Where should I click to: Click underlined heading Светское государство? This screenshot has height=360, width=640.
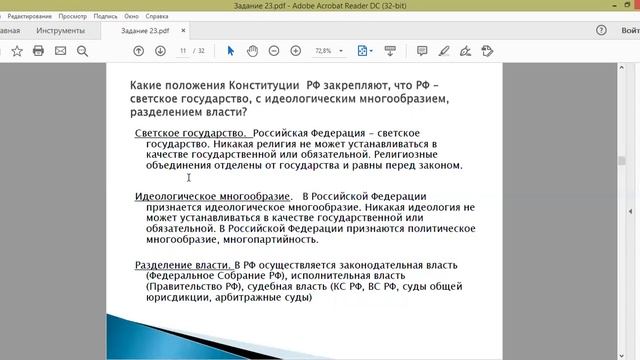point(190,133)
